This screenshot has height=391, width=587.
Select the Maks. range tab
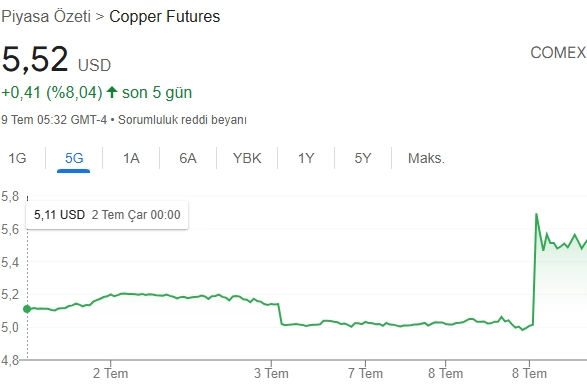point(426,158)
